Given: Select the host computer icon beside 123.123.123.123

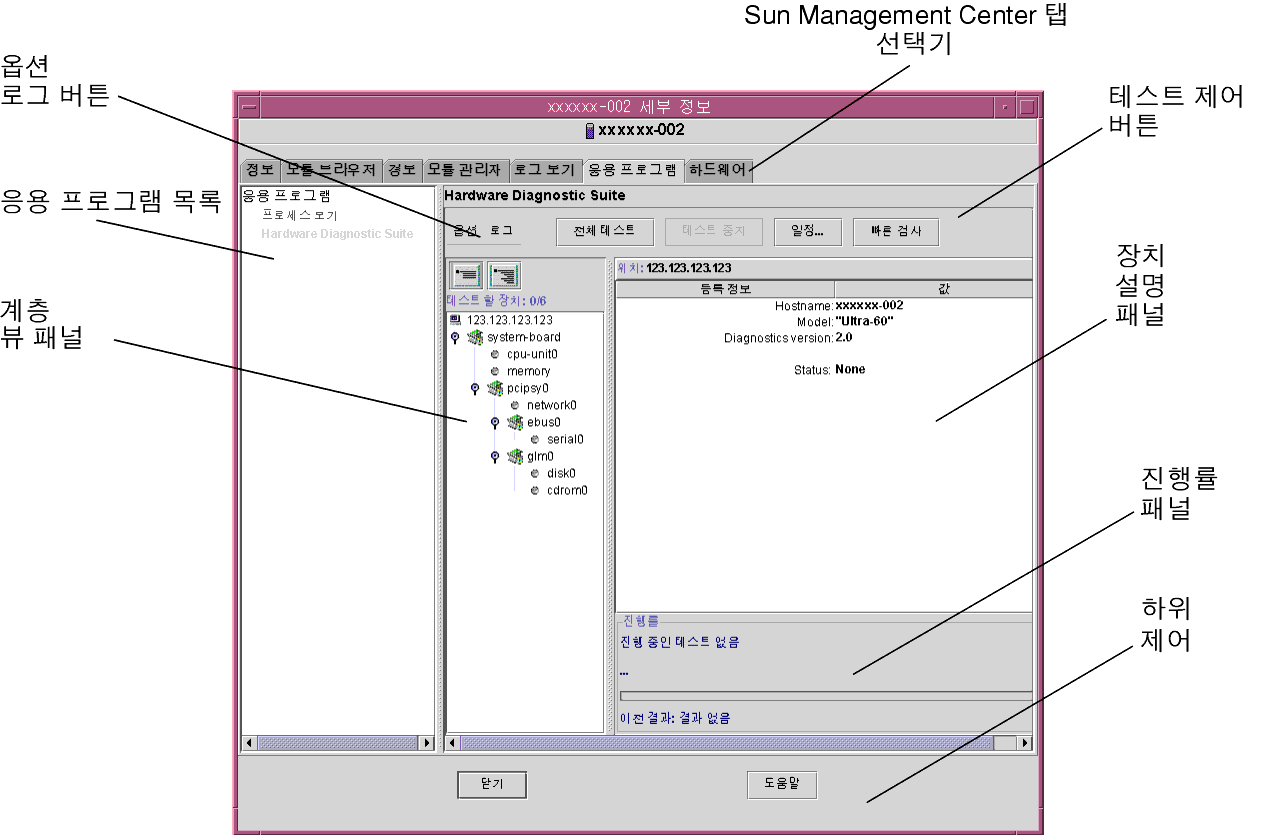Looking at the screenshot, I should [456, 320].
